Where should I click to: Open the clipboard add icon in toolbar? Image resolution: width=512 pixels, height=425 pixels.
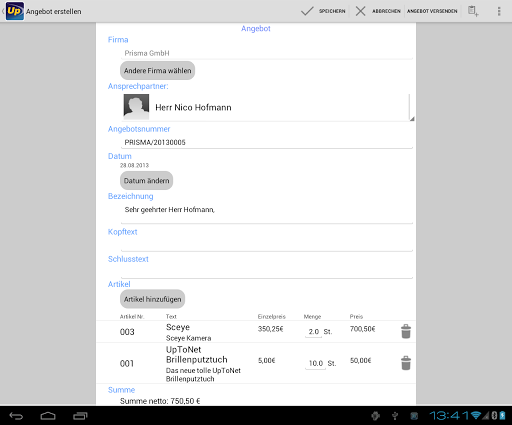[x=473, y=11]
